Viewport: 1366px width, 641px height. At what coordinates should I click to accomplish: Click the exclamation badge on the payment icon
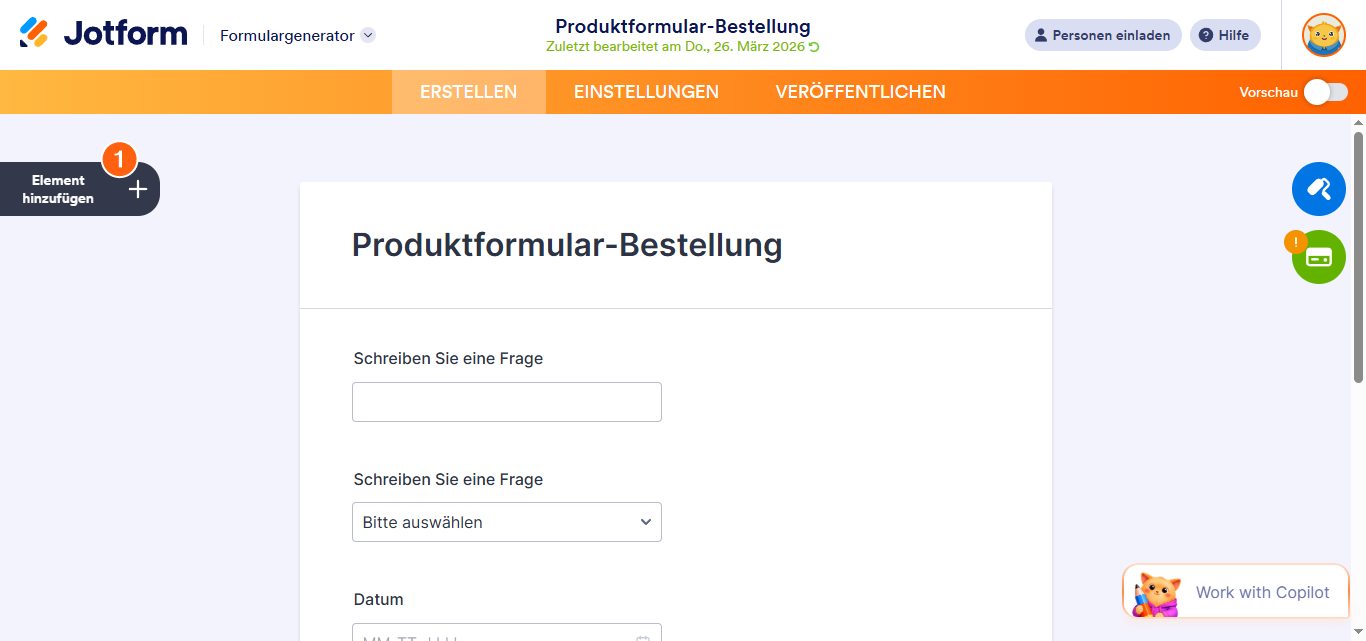pyautogui.click(x=1296, y=241)
